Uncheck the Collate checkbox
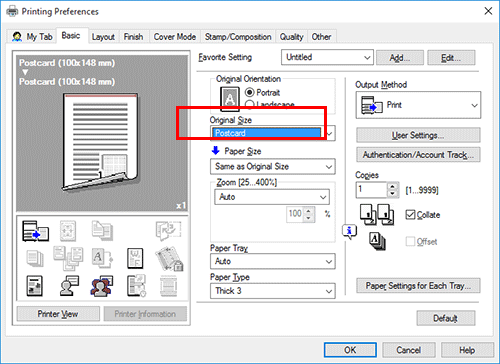 coord(410,215)
